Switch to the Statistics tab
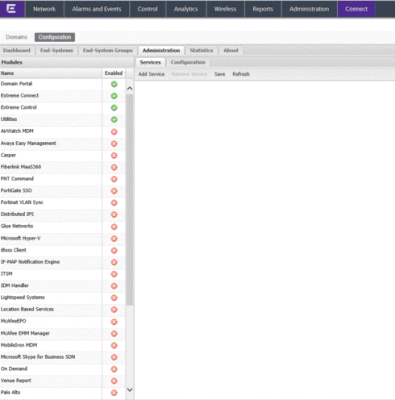 point(201,50)
